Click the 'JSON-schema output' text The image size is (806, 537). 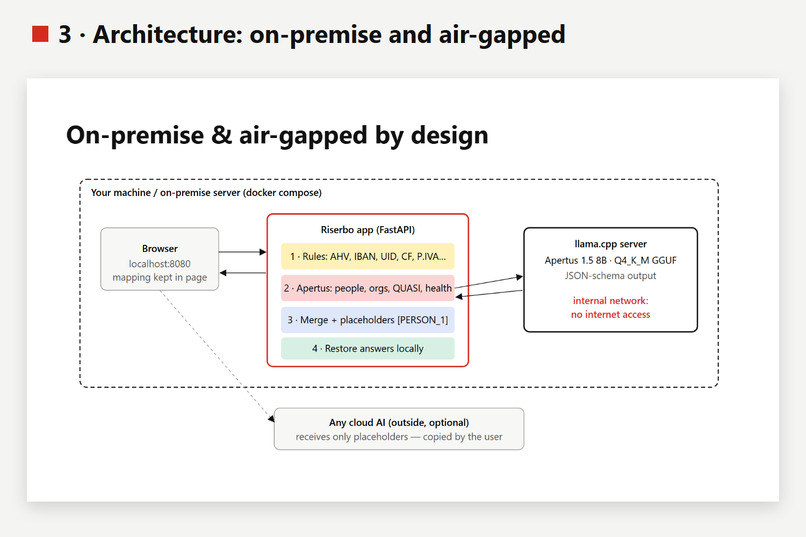click(x=611, y=275)
